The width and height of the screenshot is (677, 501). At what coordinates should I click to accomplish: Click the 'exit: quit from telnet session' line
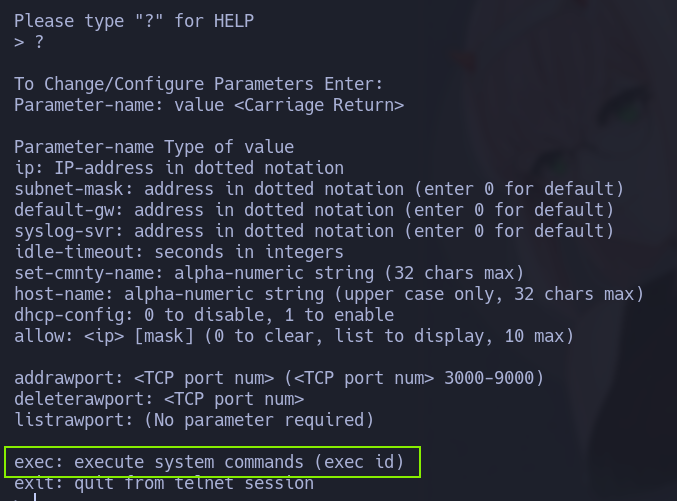pyautogui.click(x=164, y=483)
